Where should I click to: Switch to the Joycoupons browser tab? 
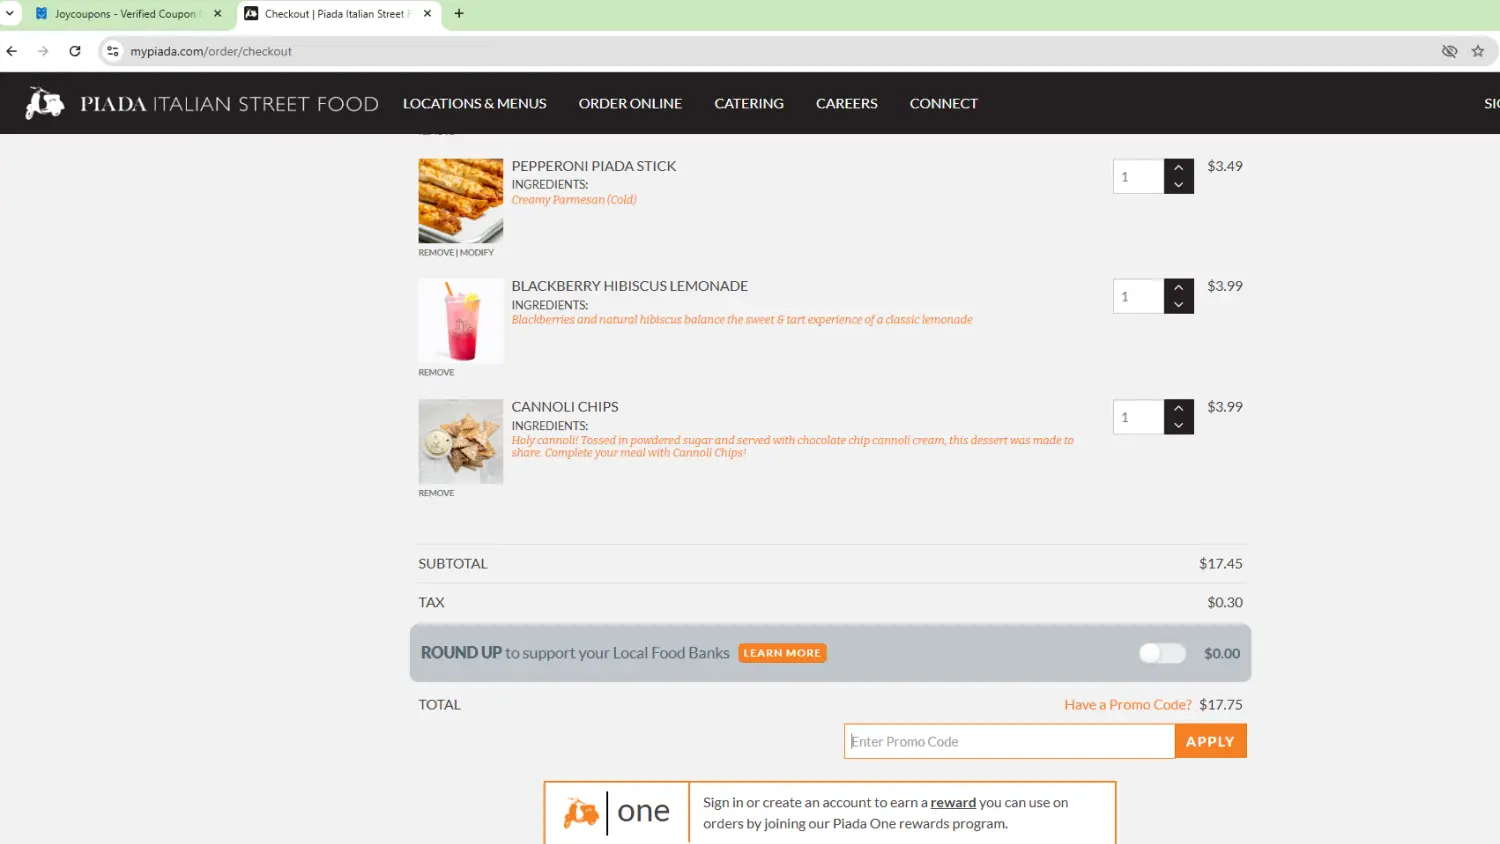pos(125,14)
